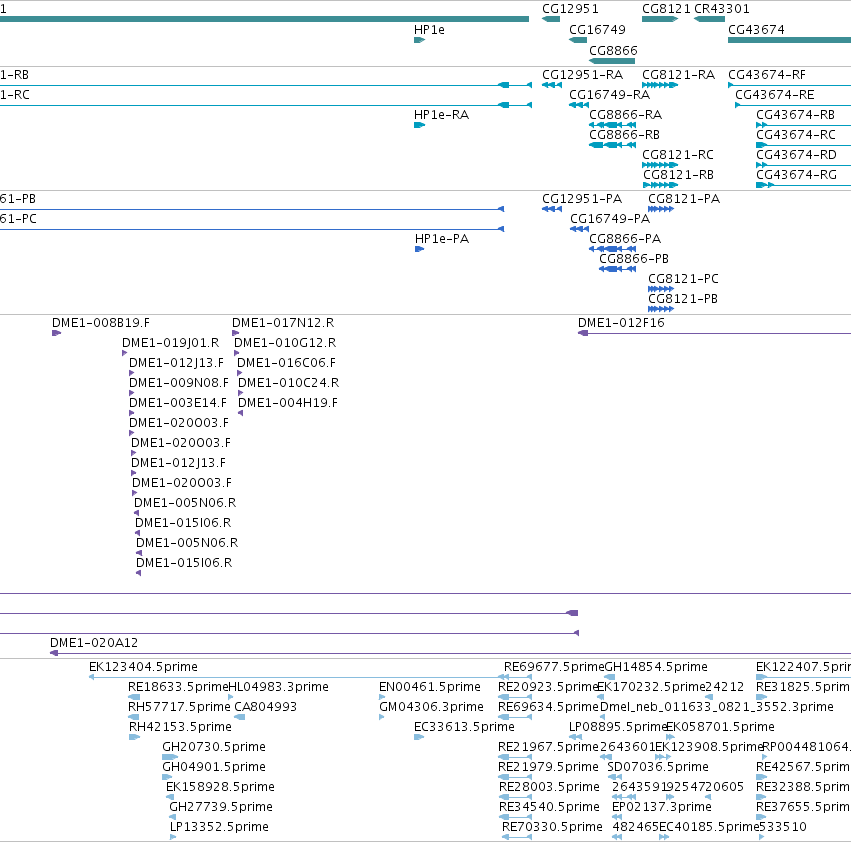Select transcript CG43674-RC label
The height and width of the screenshot is (842, 851).
pos(796,135)
